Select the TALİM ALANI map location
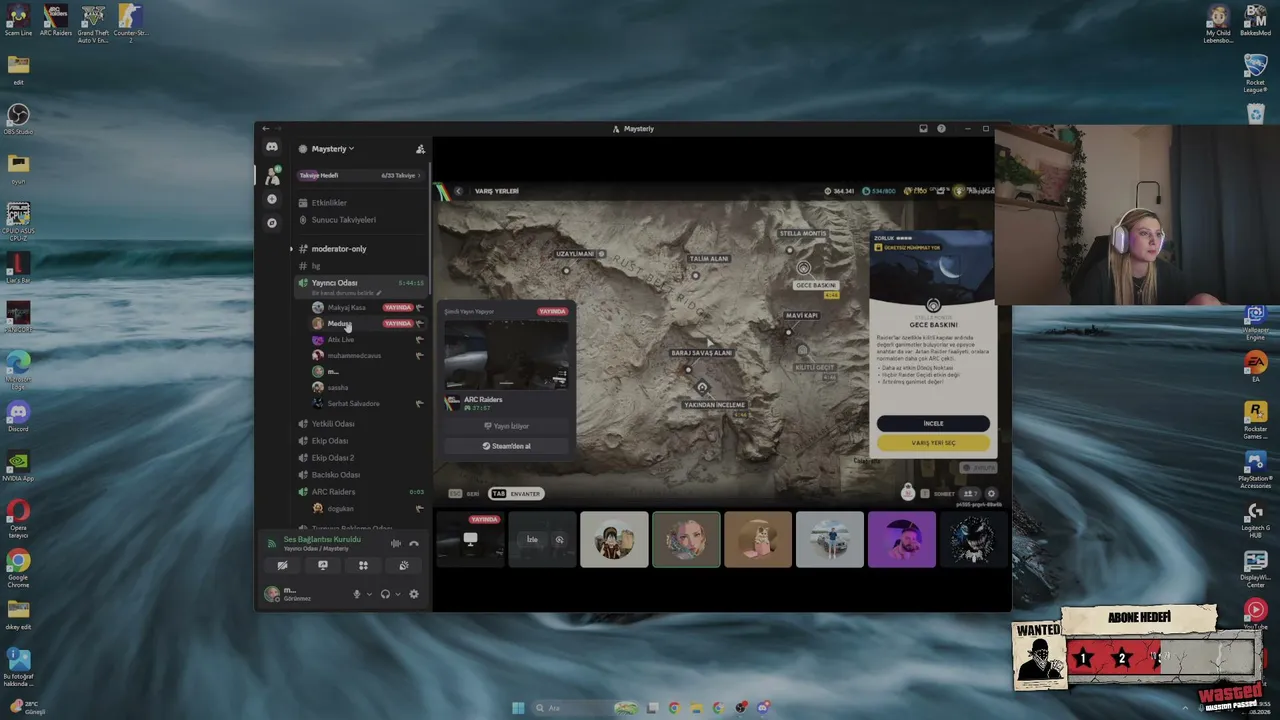Image resolution: width=1280 pixels, height=720 pixels. (x=708, y=259)
